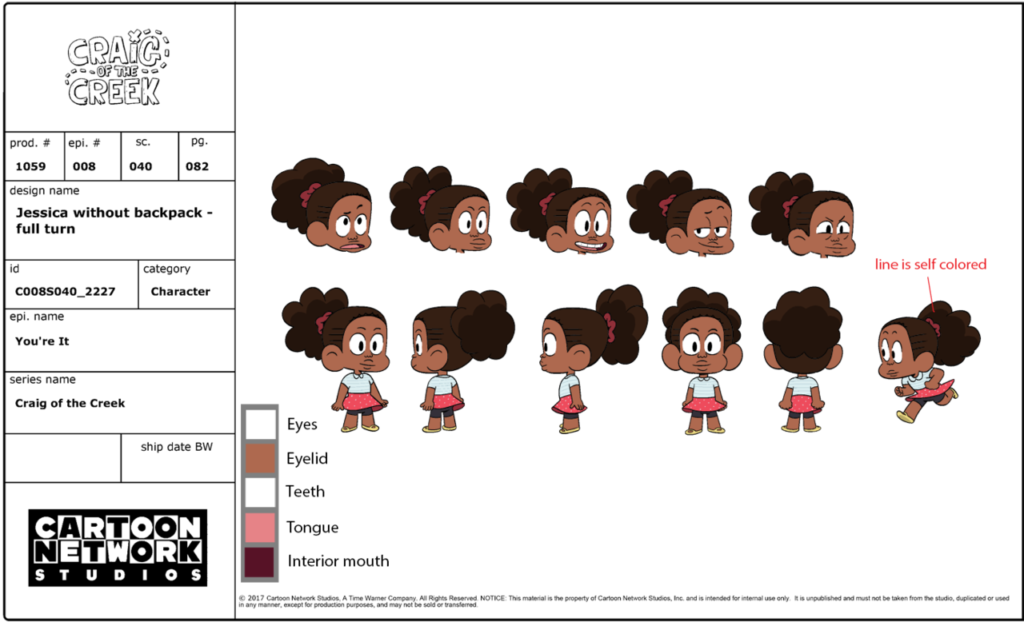Viewport: 1024px width, 622px height.
Task: Click the angry frowning head expression
Action: pos(803,214)
